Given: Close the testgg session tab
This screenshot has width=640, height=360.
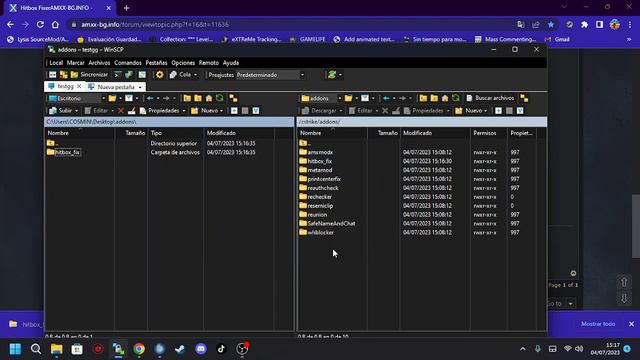Looking at the screenshot, I should coord(79,87).
